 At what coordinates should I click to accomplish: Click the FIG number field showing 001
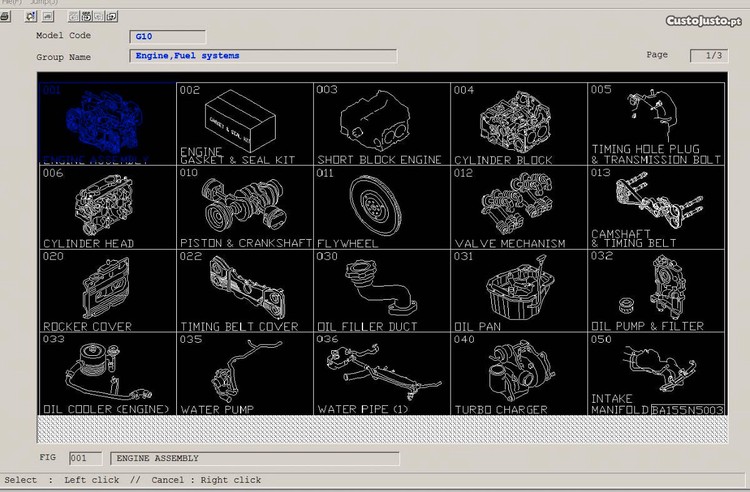85,459
